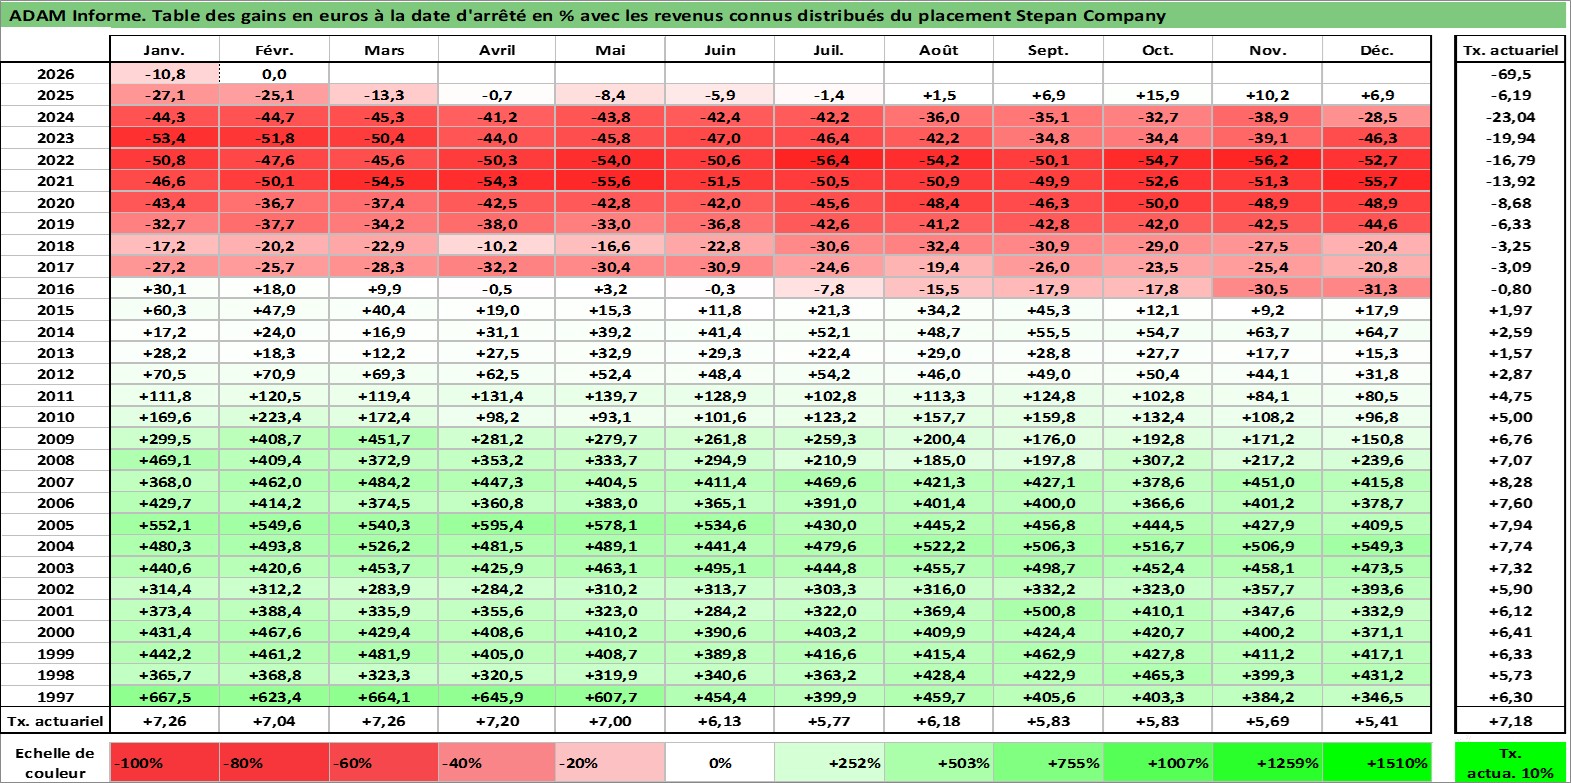1571x783 pixels.
Task: Click the +252% light green scale swatch
Action: pyautogui.click(x=829, y=763)
